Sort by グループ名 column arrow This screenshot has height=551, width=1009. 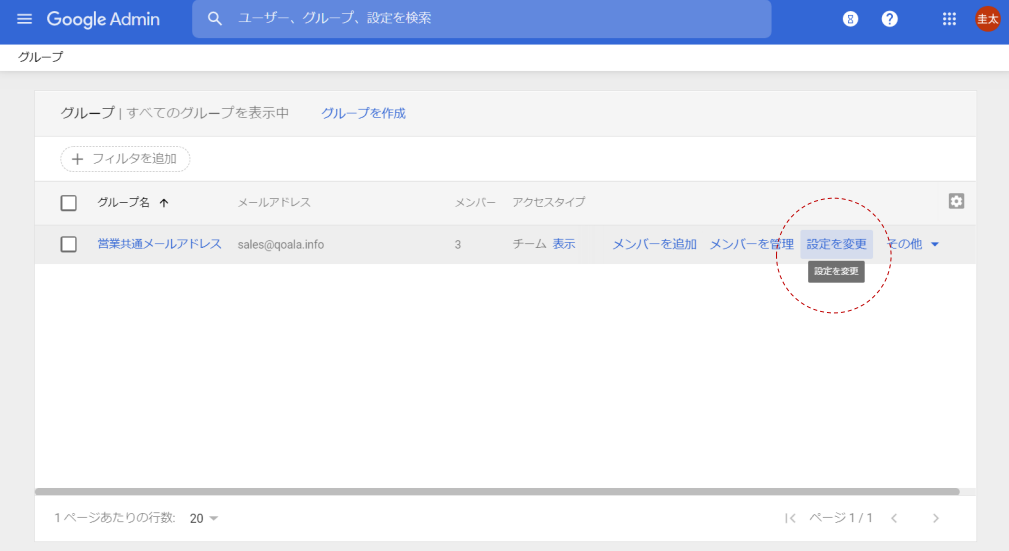[164, 203]
